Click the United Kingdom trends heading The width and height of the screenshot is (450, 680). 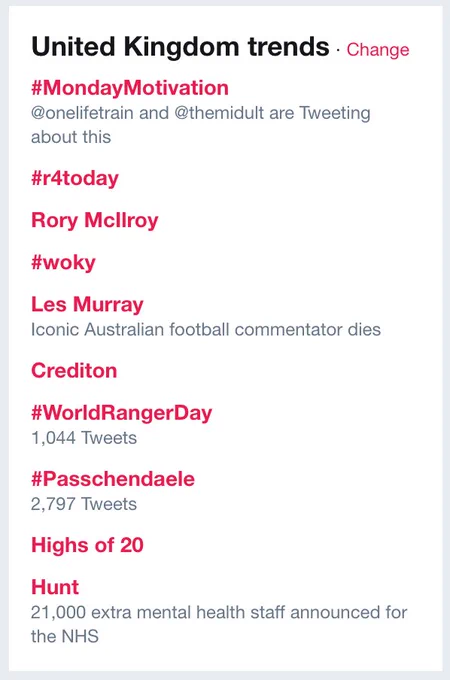pos(180,47)
